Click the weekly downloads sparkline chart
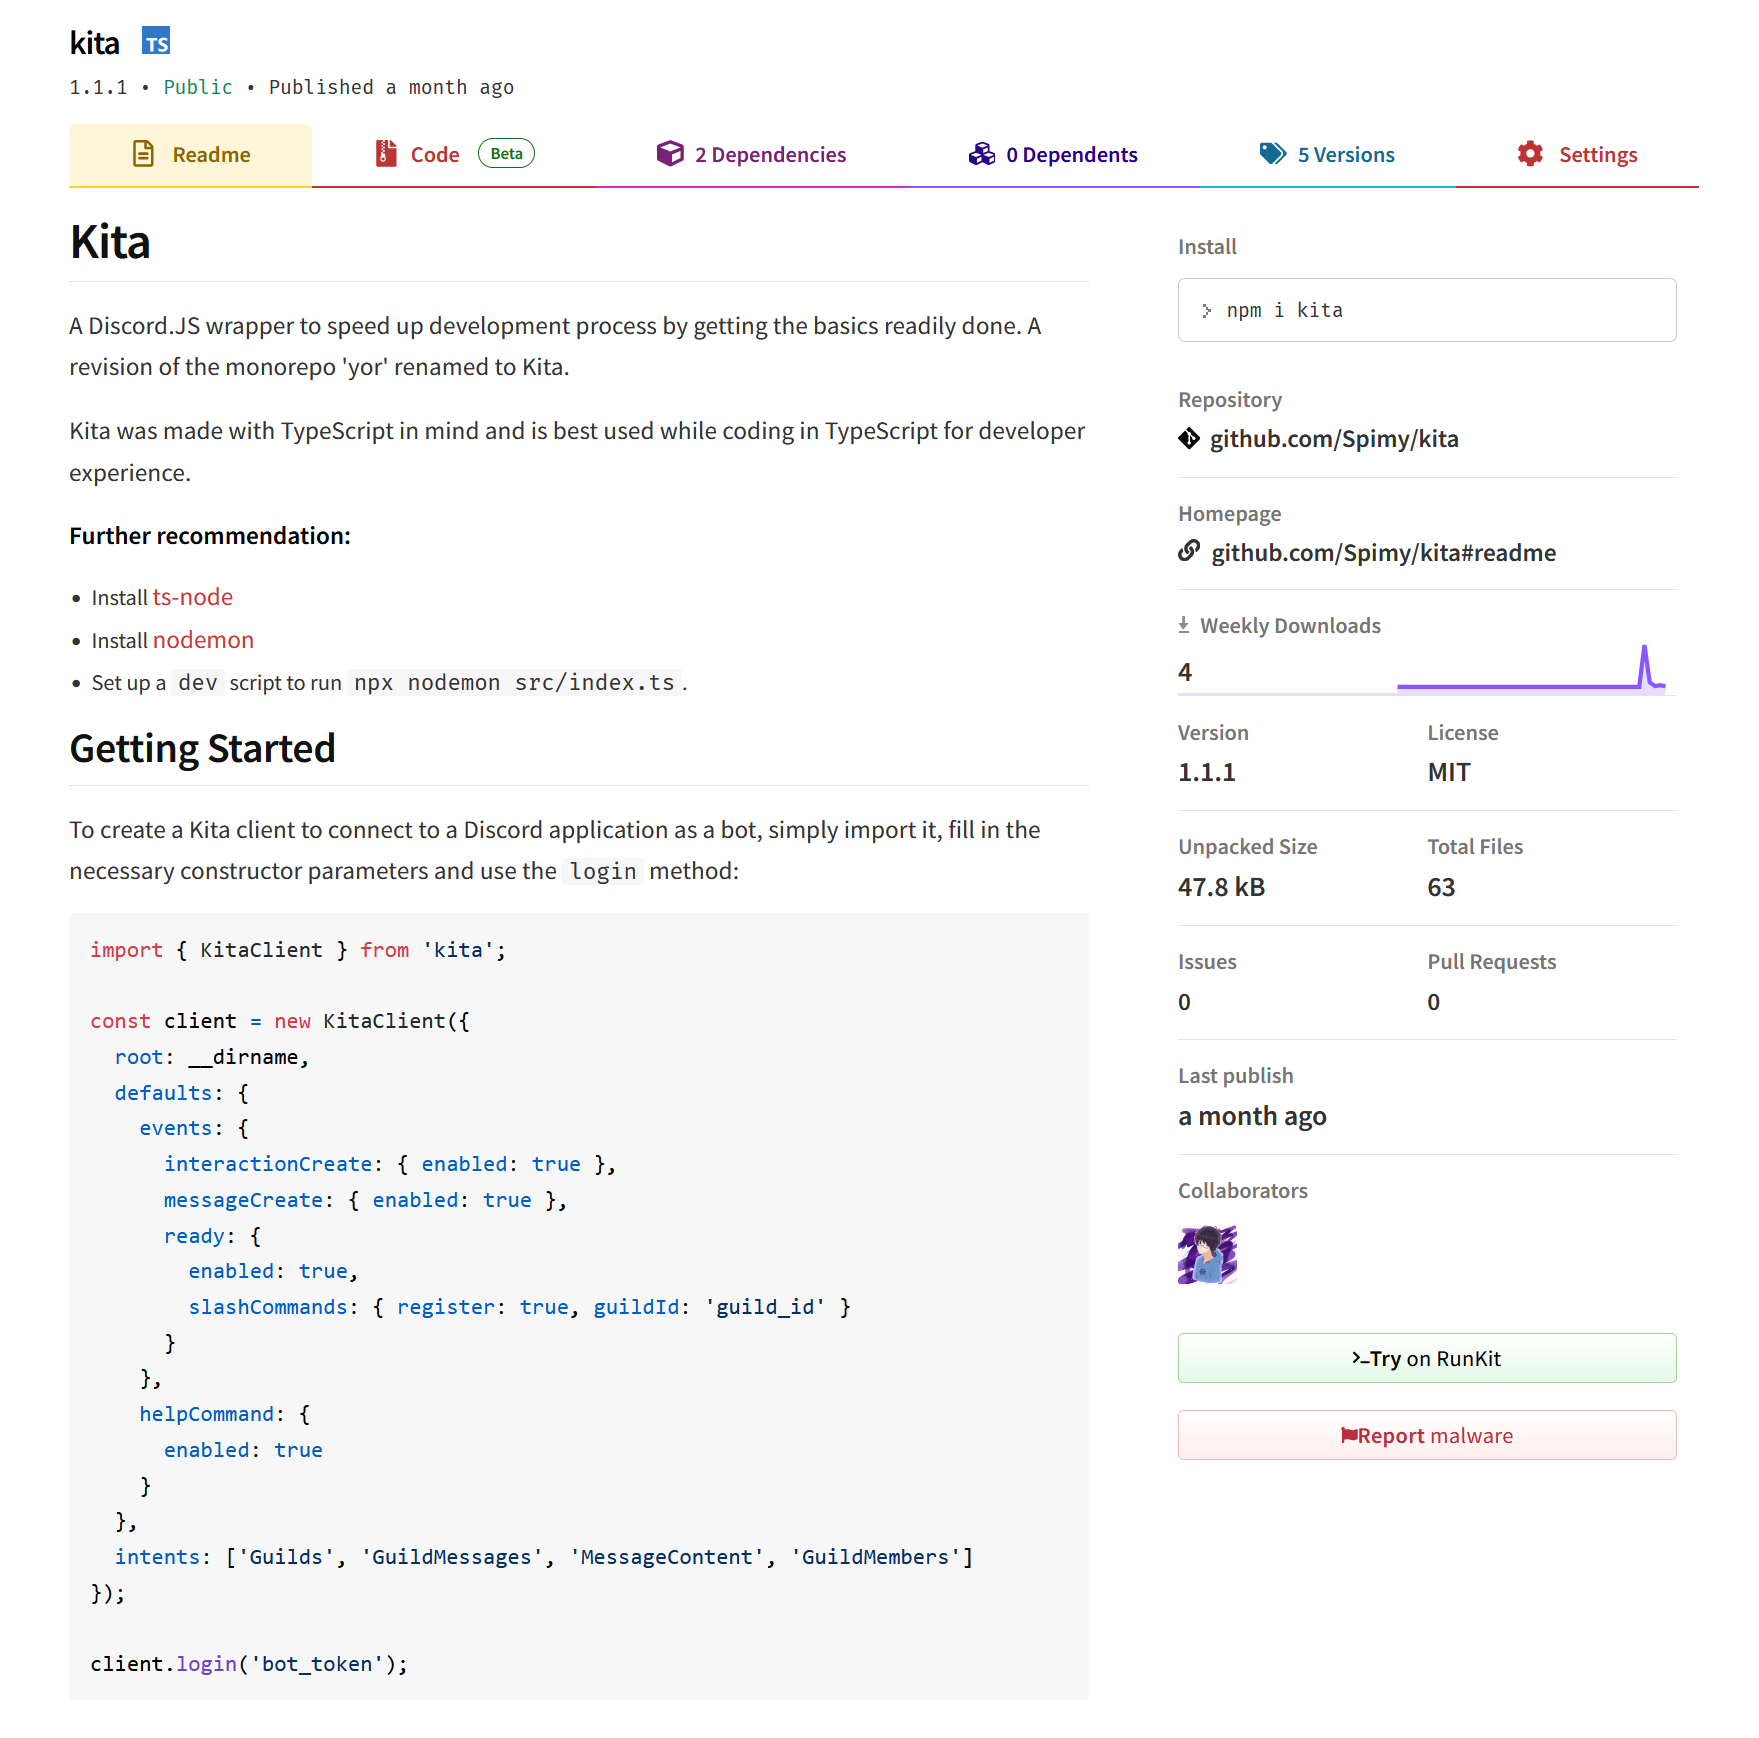 1531,668
